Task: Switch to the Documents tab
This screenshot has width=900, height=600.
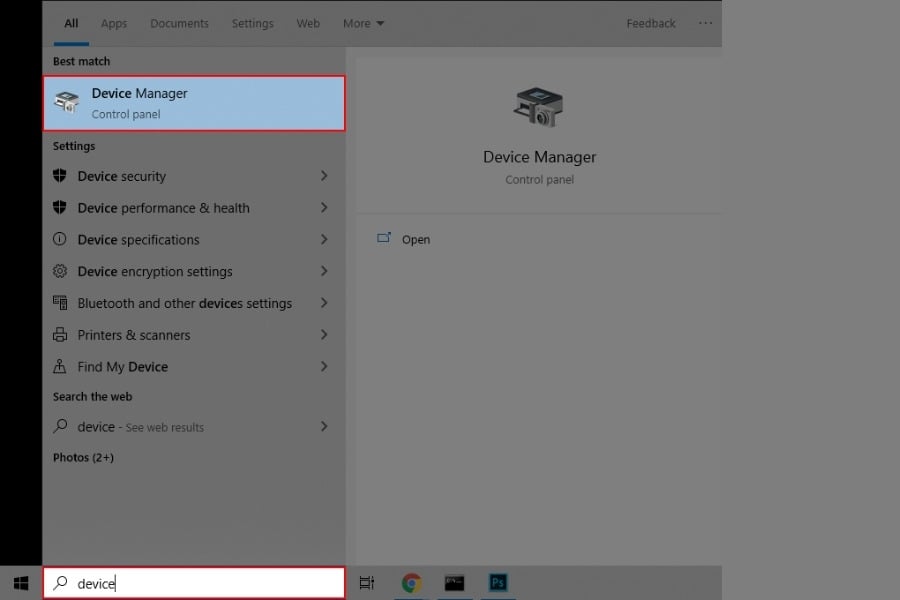Action: pyautogui.click(x=179, y=23)
